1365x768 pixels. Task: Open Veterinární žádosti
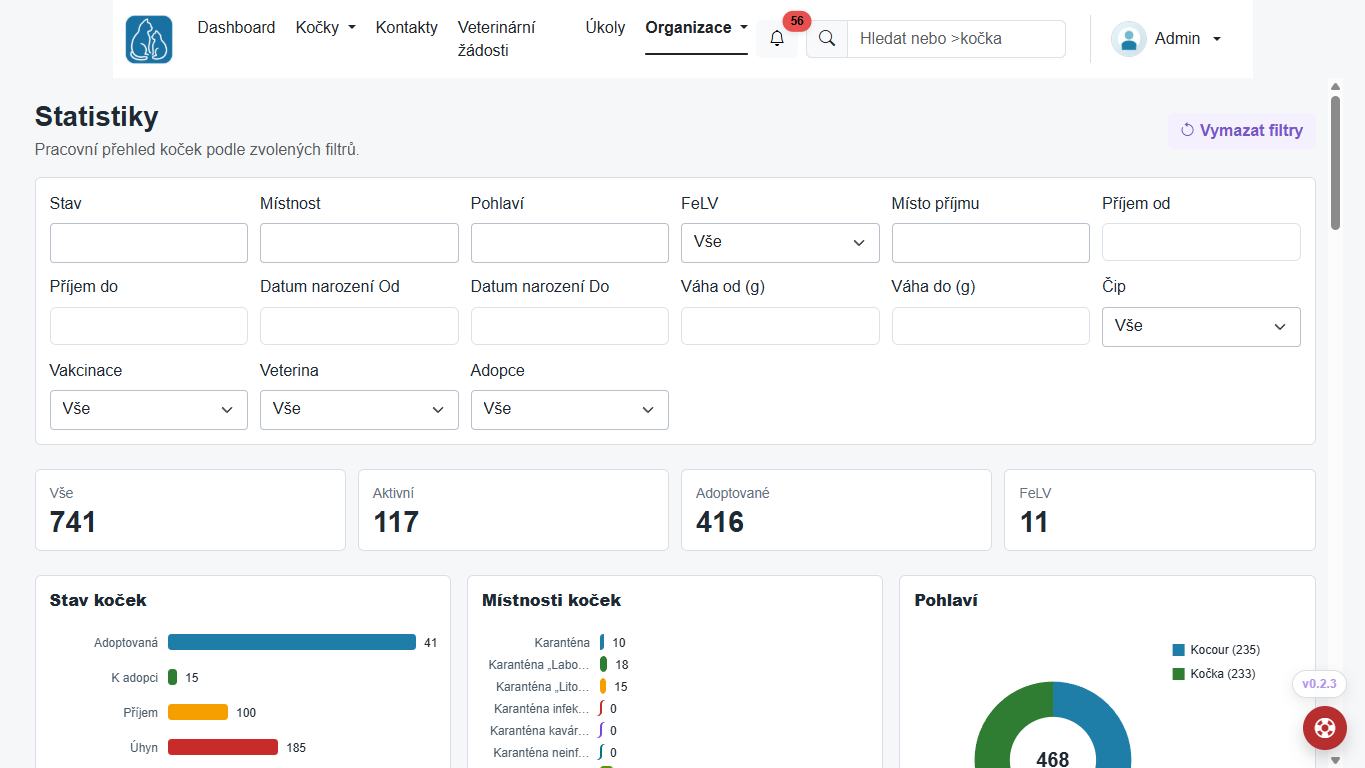[x=496, y=39]
